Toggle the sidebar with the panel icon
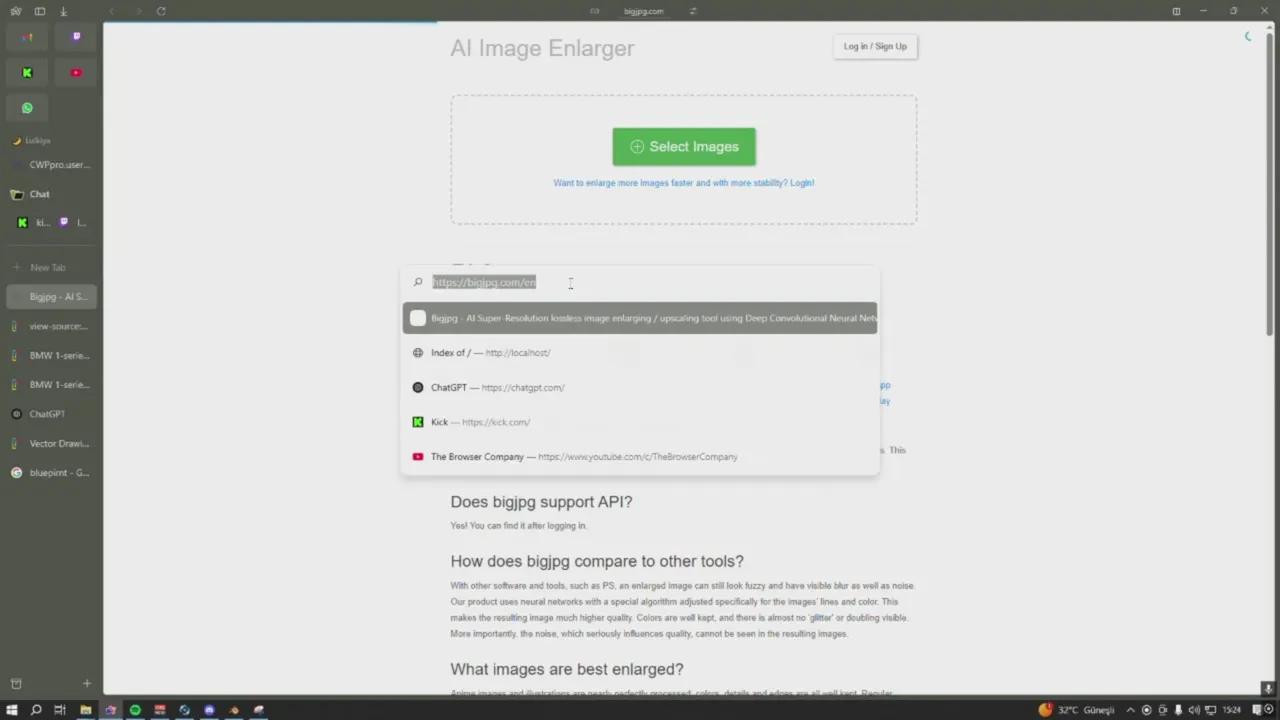The height and width of the screenshot is (720, 1280). click(40, 11)
